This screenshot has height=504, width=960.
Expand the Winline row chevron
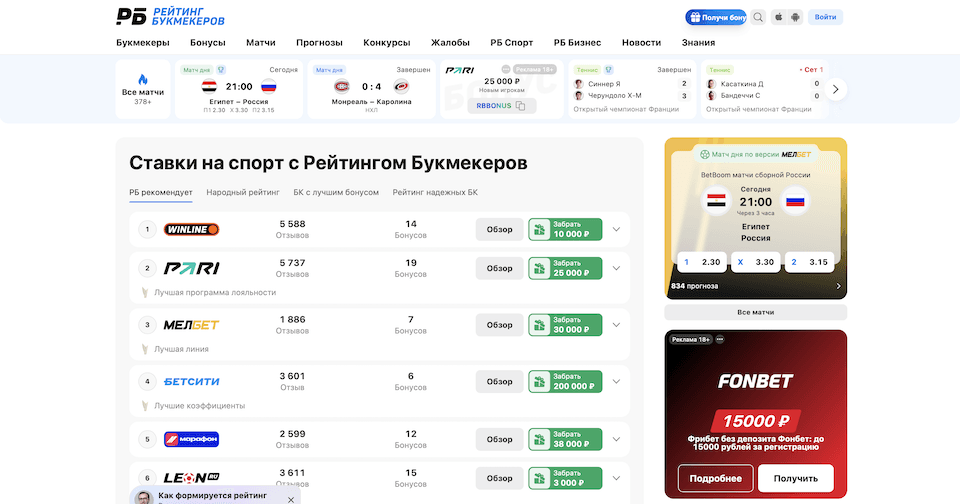point(617,230)
